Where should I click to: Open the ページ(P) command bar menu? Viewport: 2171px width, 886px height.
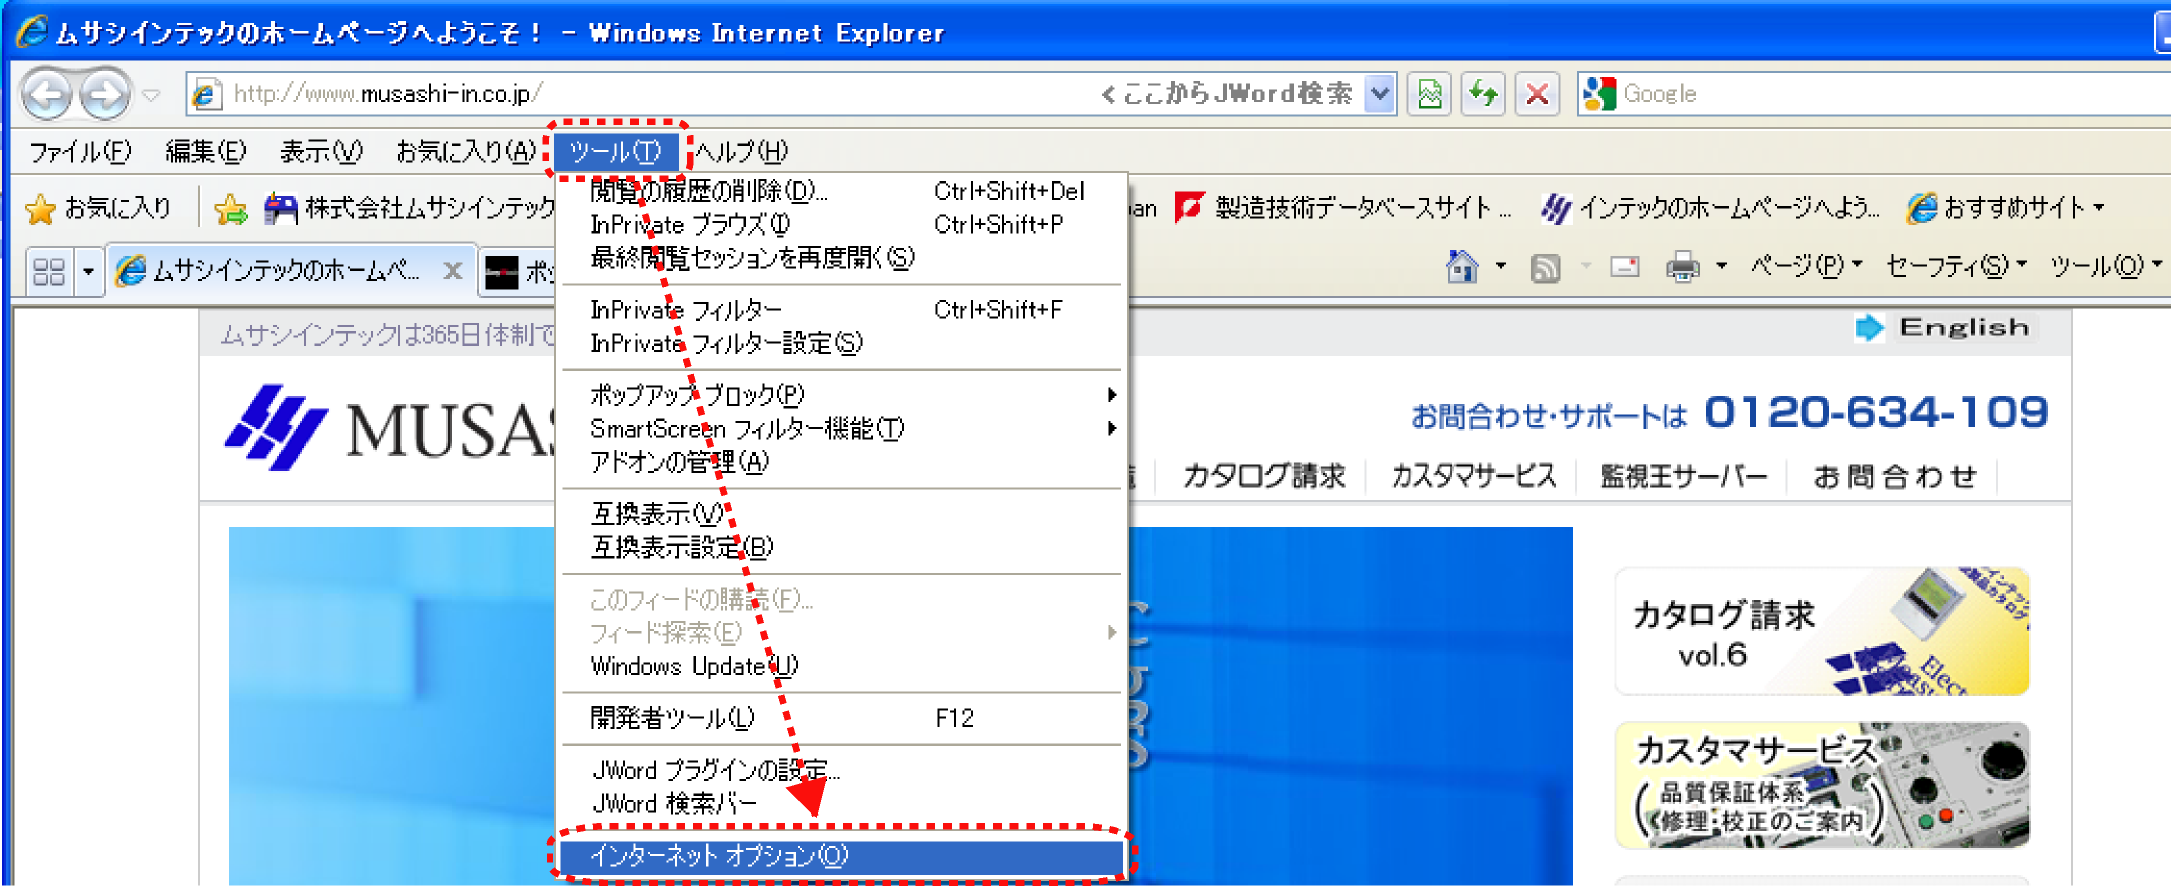[x=1806, y=266]
